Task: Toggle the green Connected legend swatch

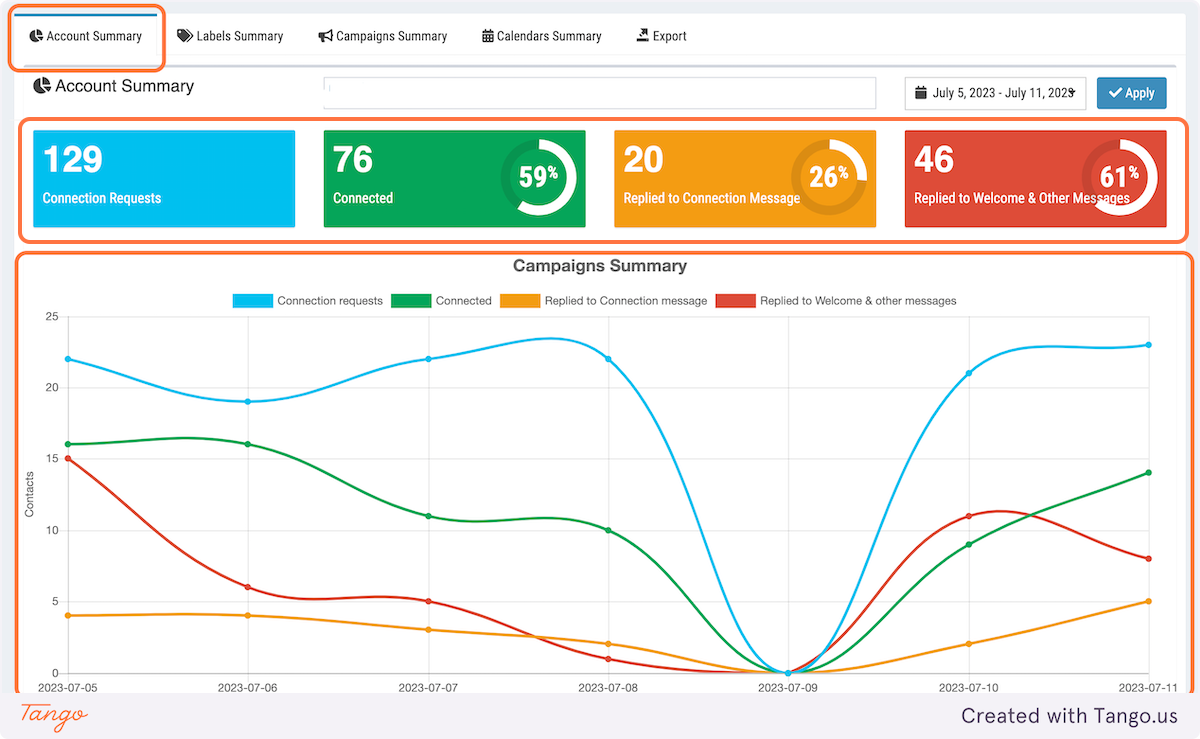Action: 410,300
